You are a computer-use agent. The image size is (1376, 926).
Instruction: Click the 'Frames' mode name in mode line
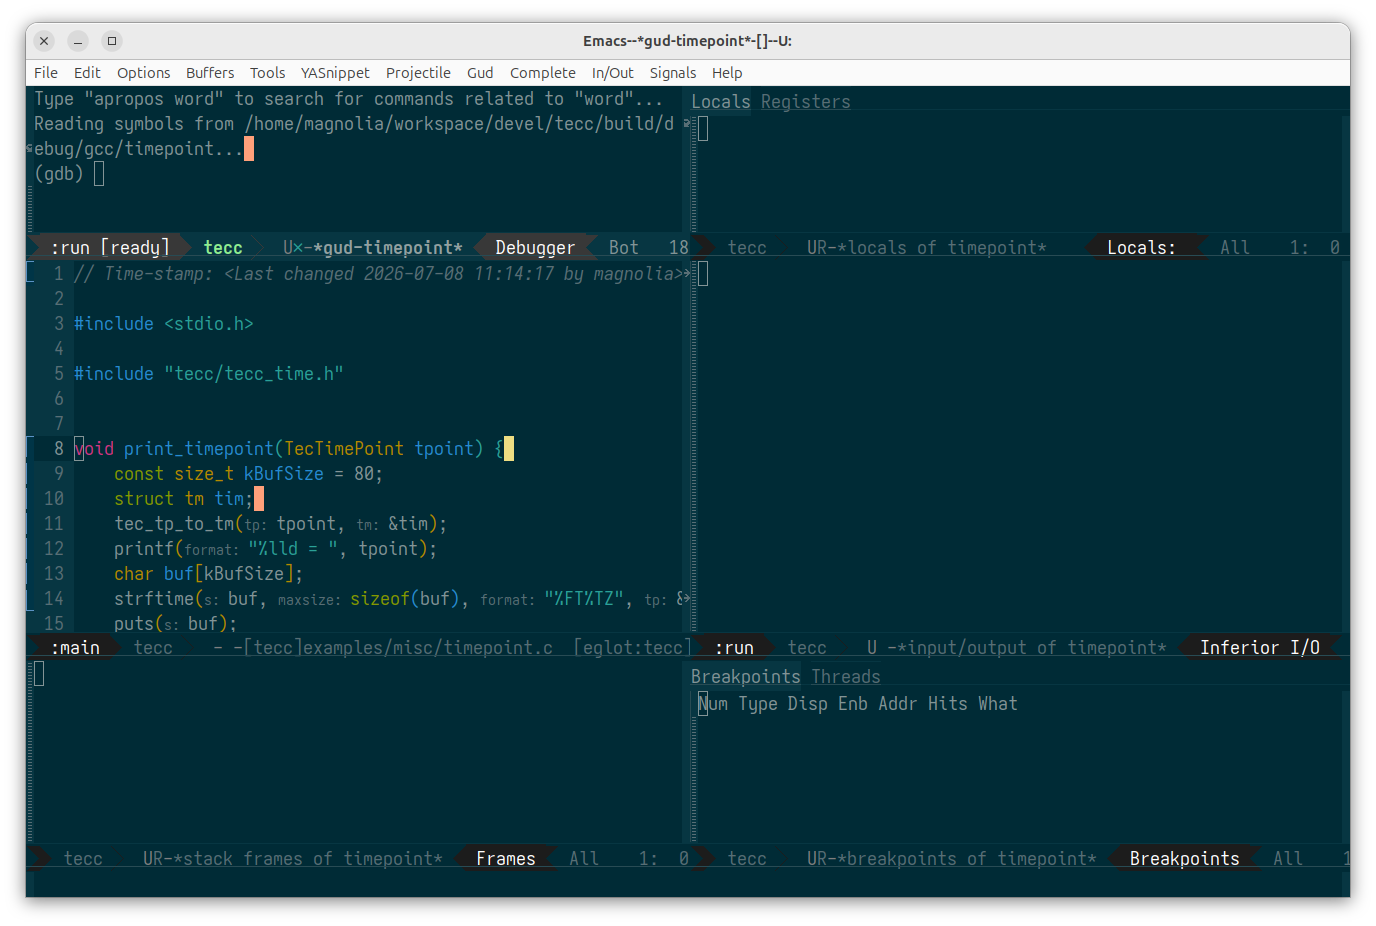coord(505,859)
